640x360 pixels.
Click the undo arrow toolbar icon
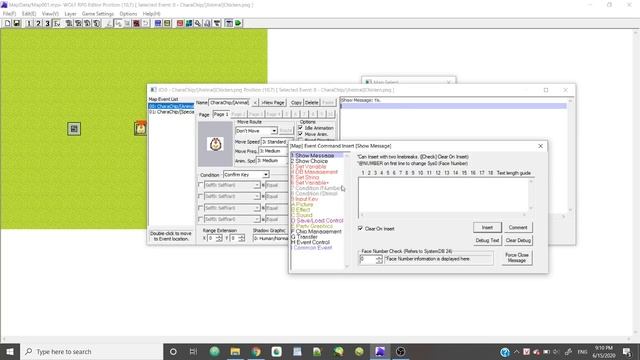(145, 23)
